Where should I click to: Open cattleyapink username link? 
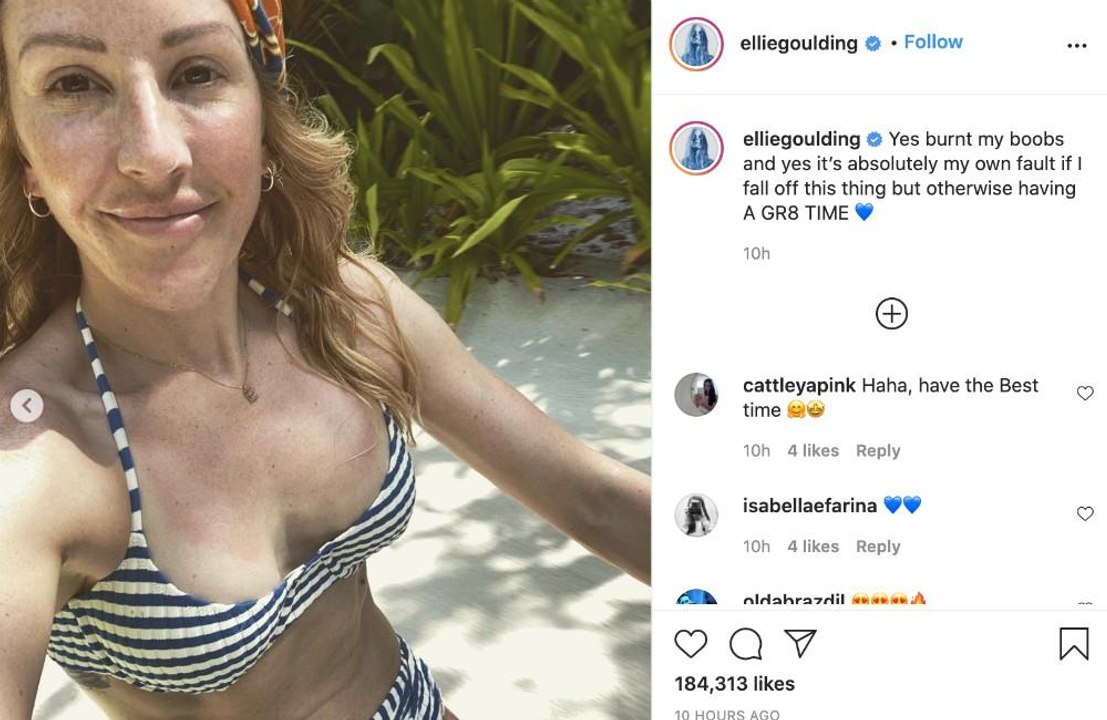(x=799, y=385)
